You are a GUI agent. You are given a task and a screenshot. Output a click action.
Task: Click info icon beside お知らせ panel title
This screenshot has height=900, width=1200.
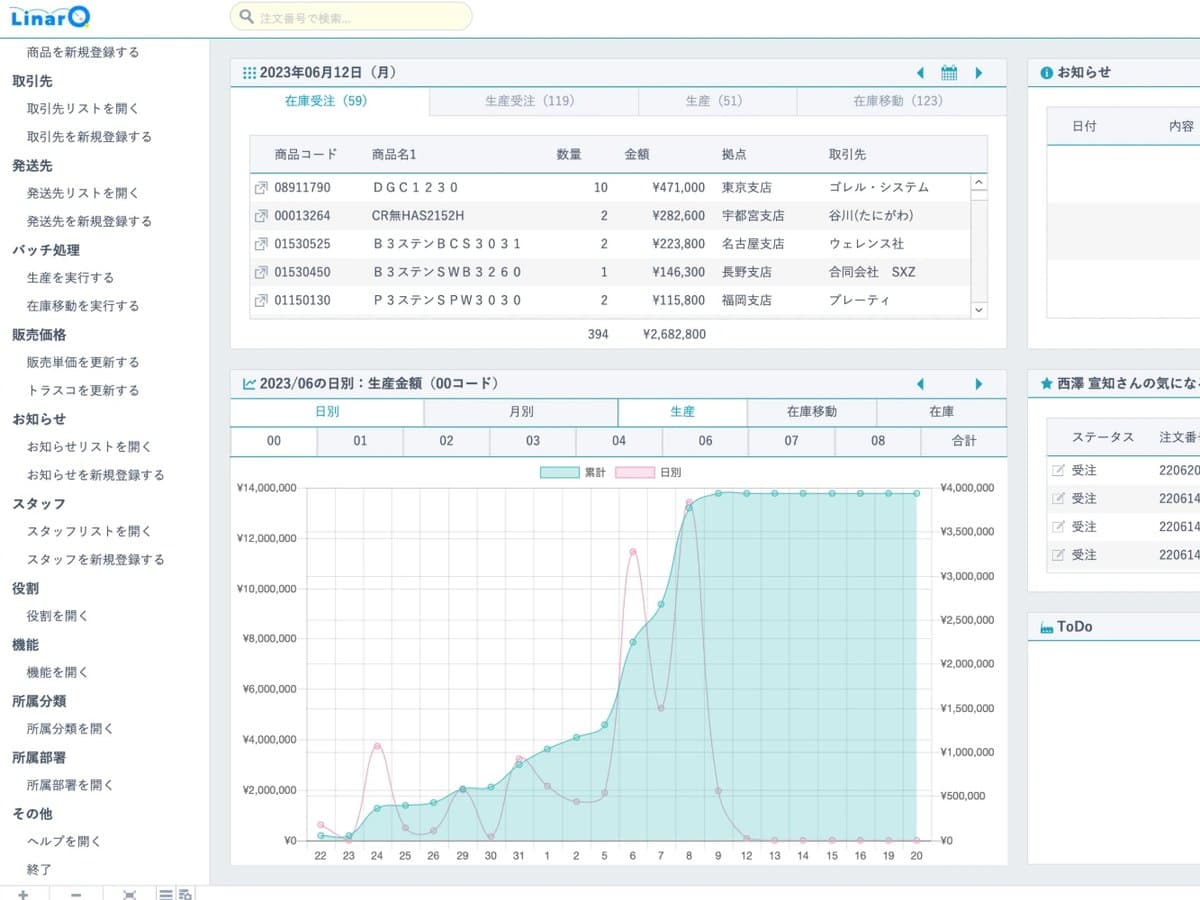[x=1046, y=73]
